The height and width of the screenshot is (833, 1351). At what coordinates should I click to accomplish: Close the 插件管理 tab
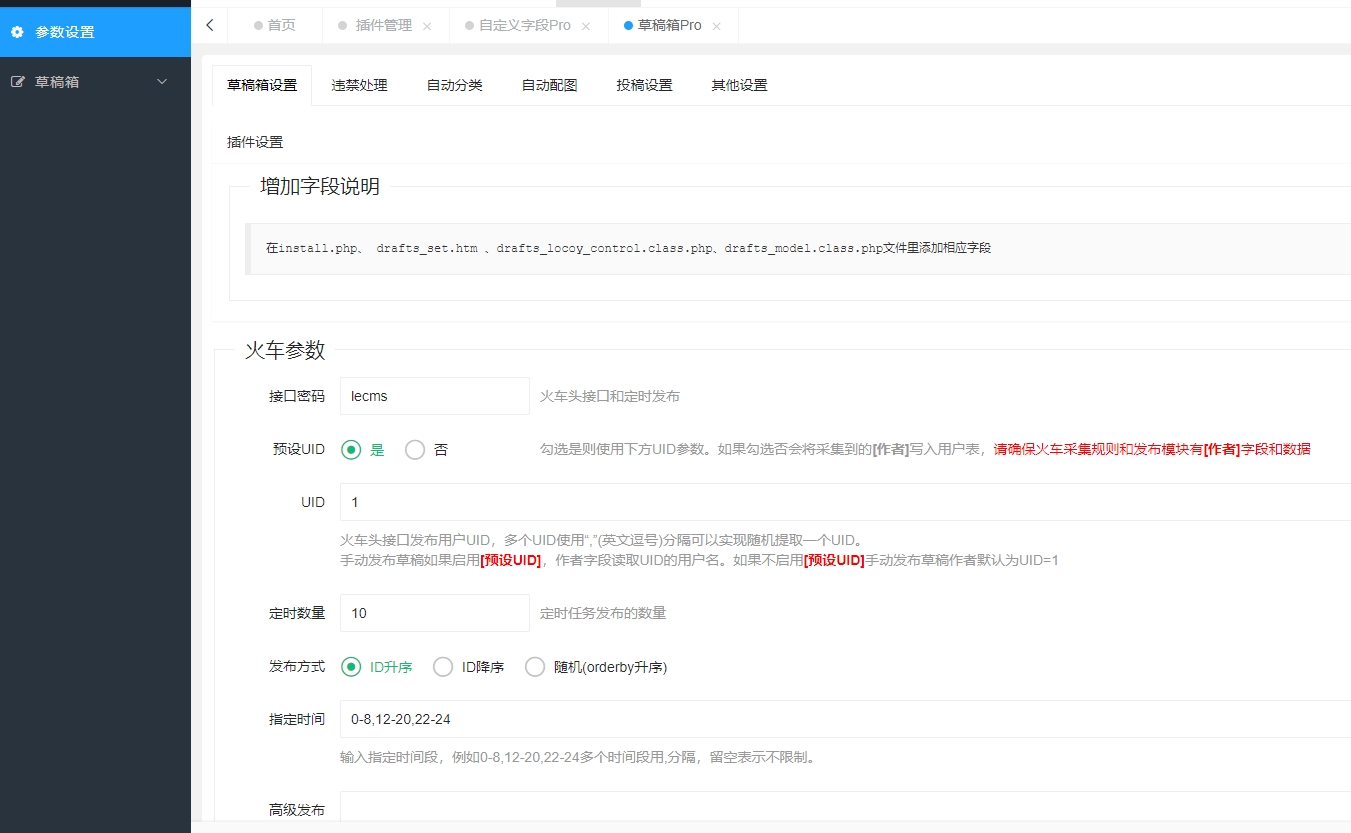coord(427,26)
